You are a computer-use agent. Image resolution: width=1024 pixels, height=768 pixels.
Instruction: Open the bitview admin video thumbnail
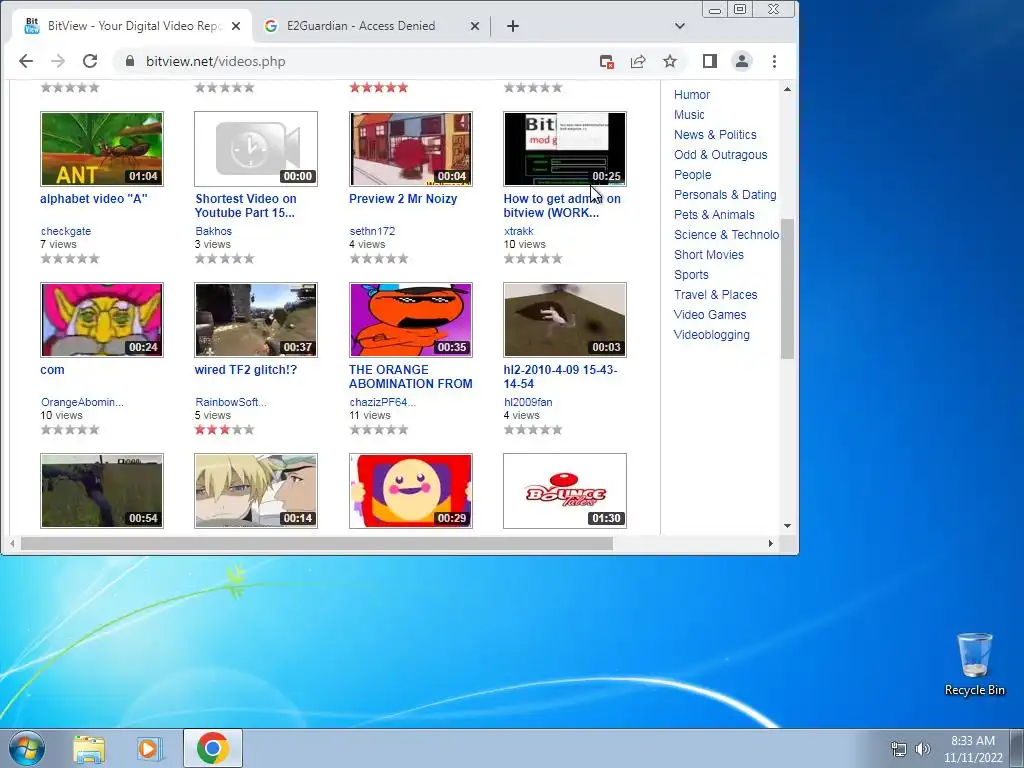pyautogui.click(x=565, y=149)
